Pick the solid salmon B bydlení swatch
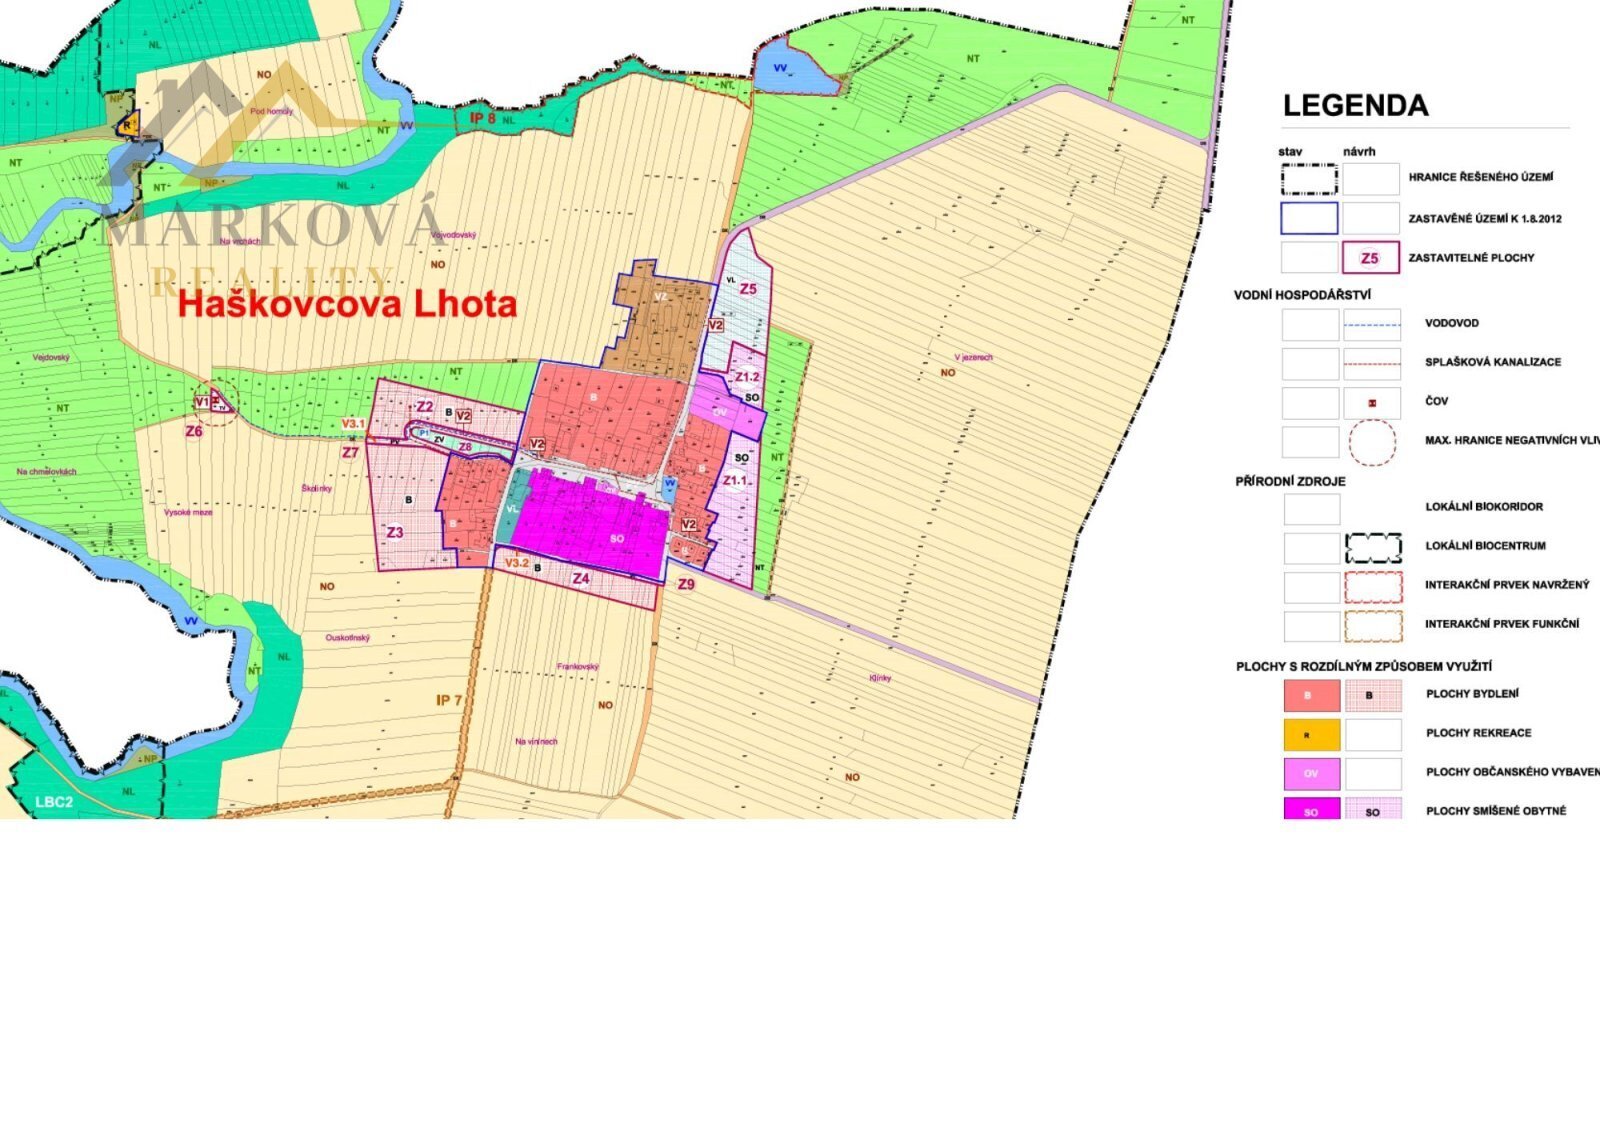1600x1131 pixels. click(1311, 695)
